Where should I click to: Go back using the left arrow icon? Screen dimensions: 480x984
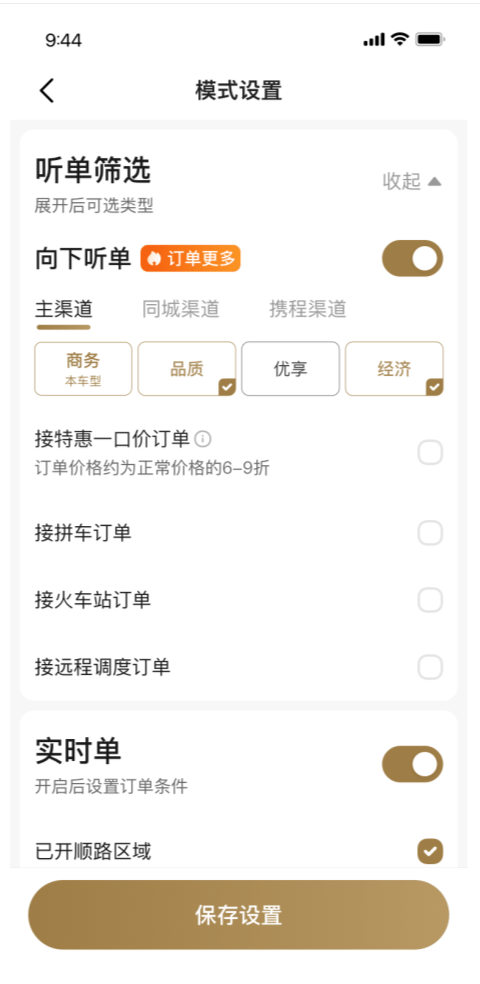[47, 90]
